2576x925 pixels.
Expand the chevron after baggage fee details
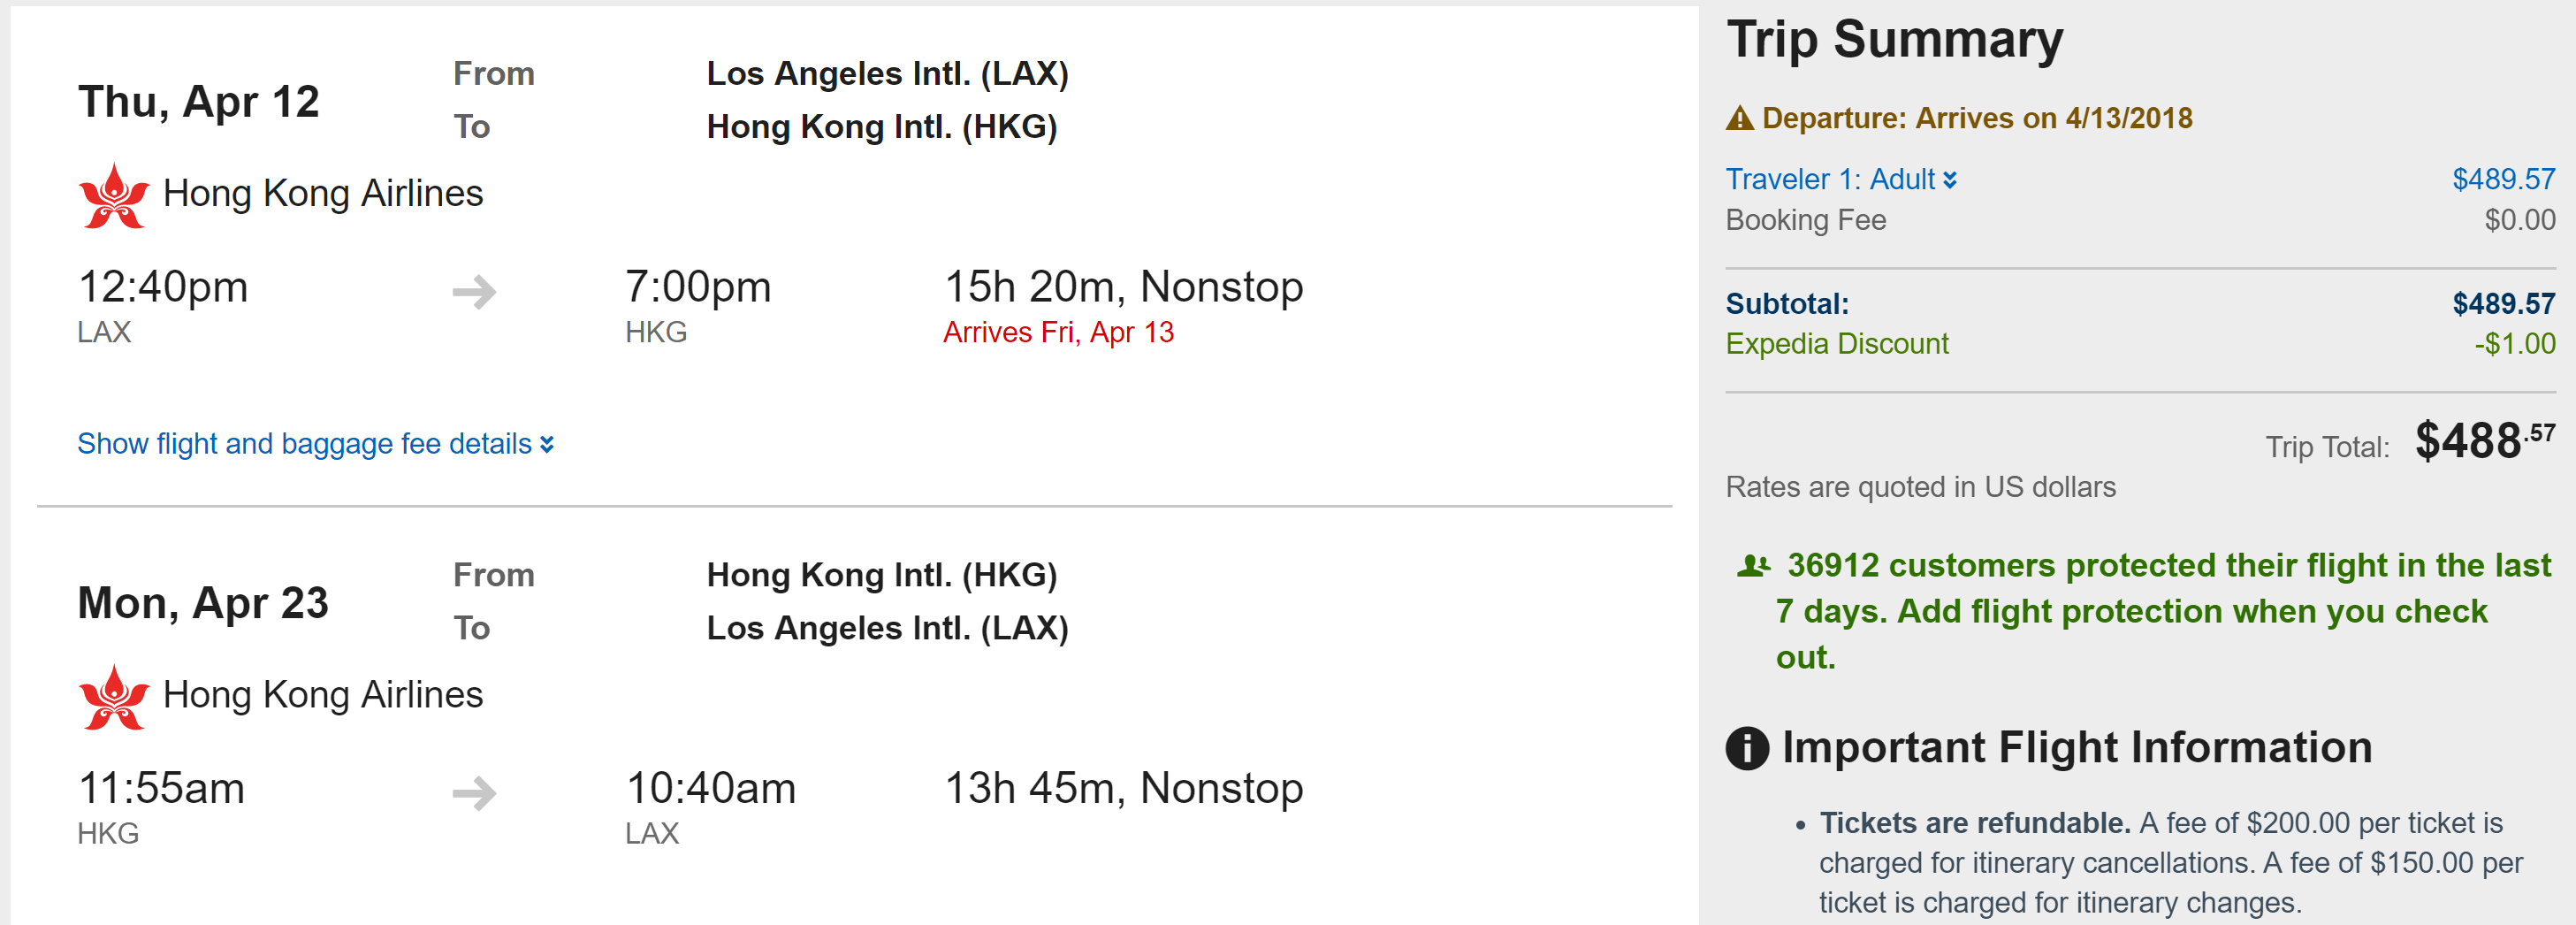pyautogui.click(x=547, y=444)
